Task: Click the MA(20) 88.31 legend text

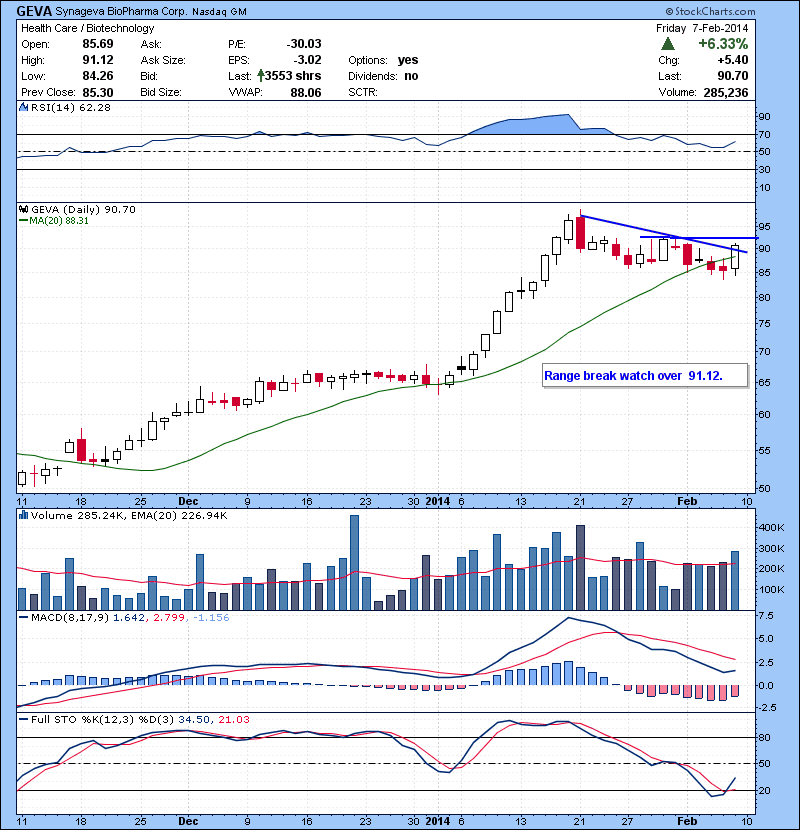Action: pyautogui.click(x=59, y=221)
